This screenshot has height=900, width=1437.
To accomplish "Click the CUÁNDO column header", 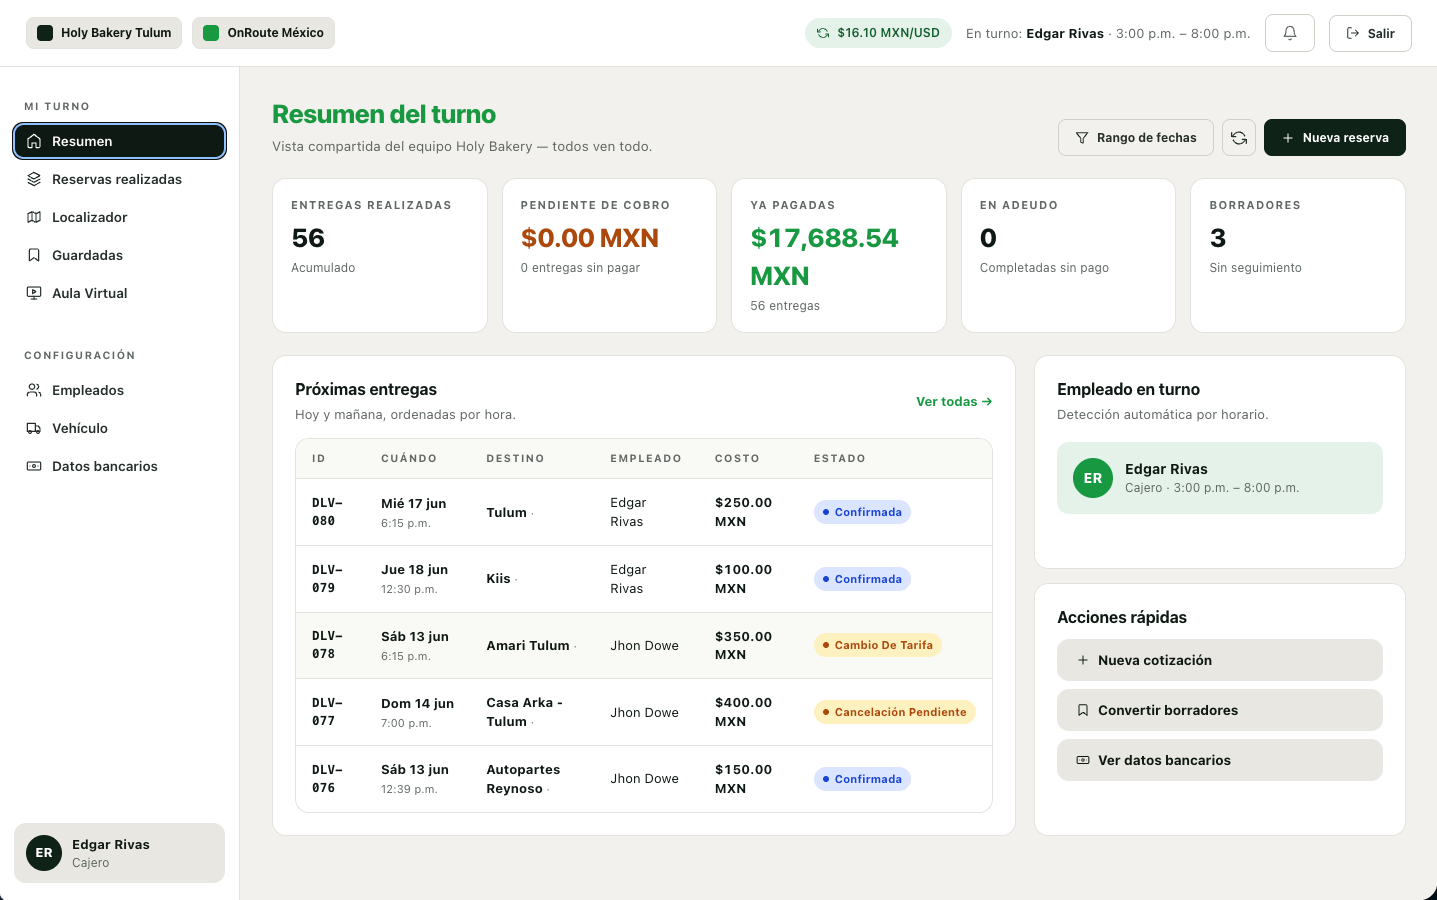I will (x=409, y=458).
